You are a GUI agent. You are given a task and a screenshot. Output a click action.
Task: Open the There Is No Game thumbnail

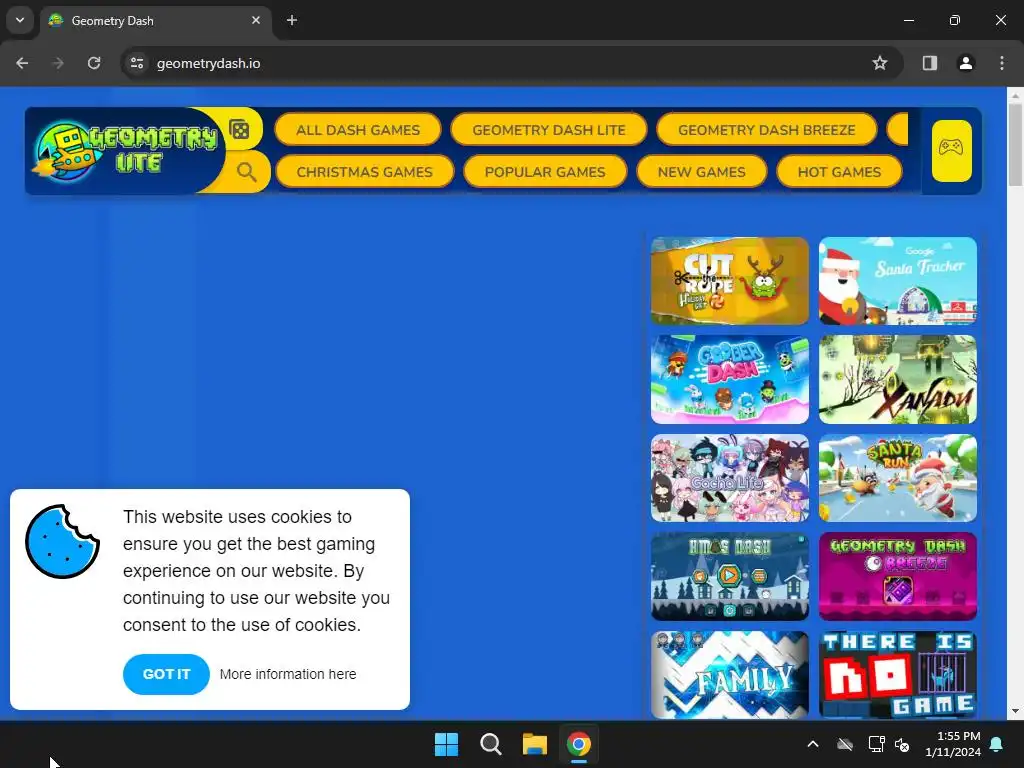(898, 675)
